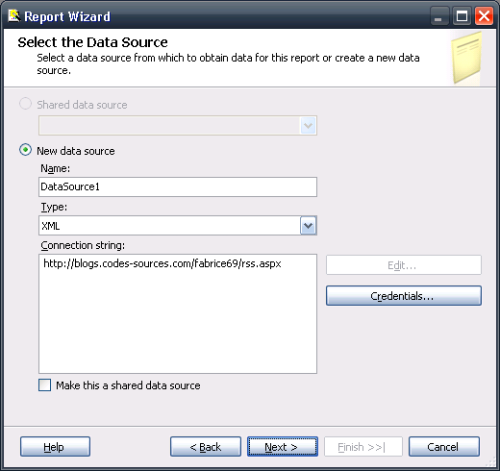Expand the Shared data source dropdown arrow
500x471 pixels.
(x=308, y=126)
